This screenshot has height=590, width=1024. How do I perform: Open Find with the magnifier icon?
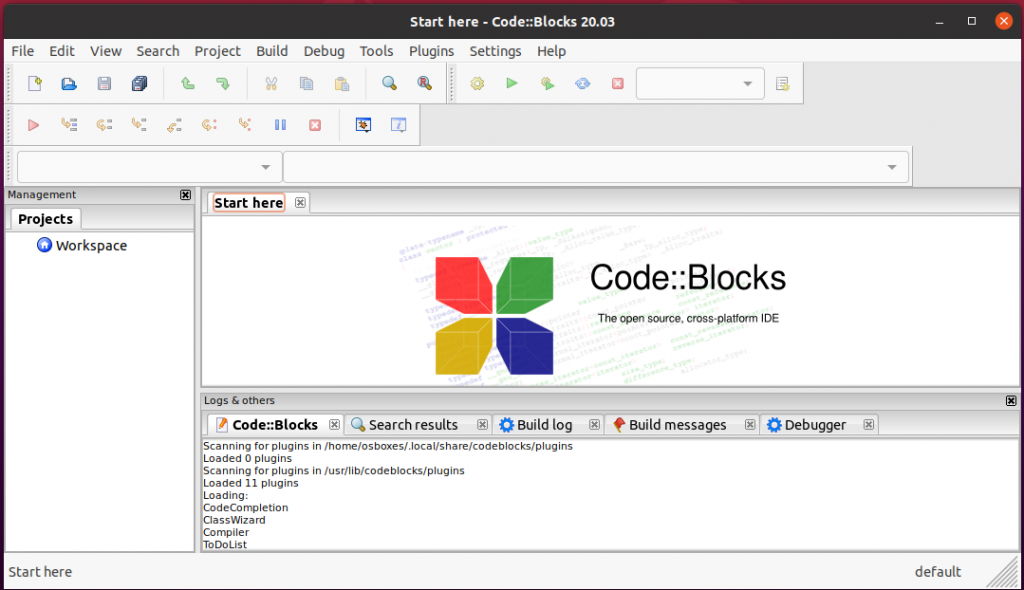coord(389,84)
